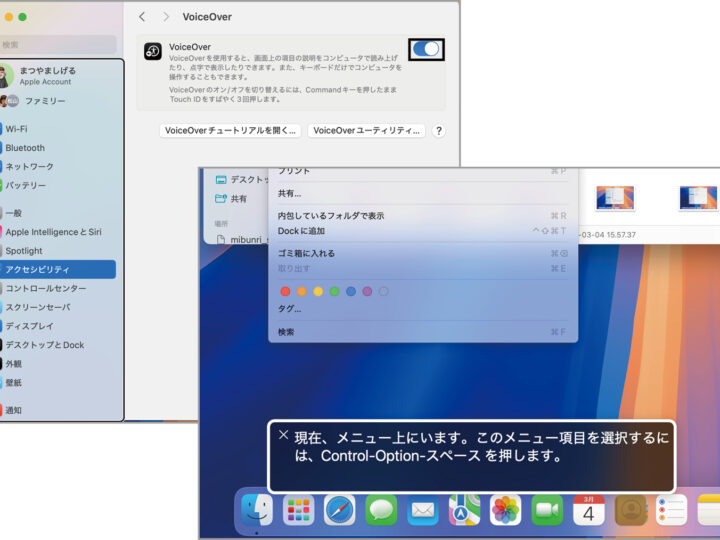Apply the gray tag color
Image resolution: width=720 pixels, height=540 pixels.
click(x=383, y=291)
